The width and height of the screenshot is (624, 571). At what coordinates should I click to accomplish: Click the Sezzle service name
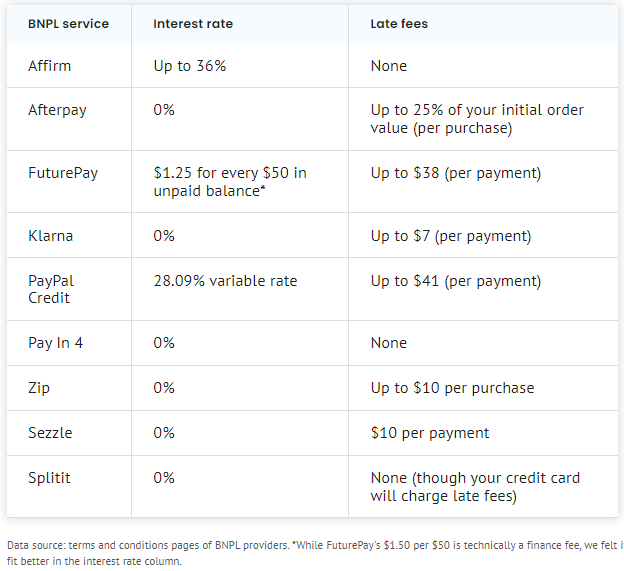tap(50, 433)
